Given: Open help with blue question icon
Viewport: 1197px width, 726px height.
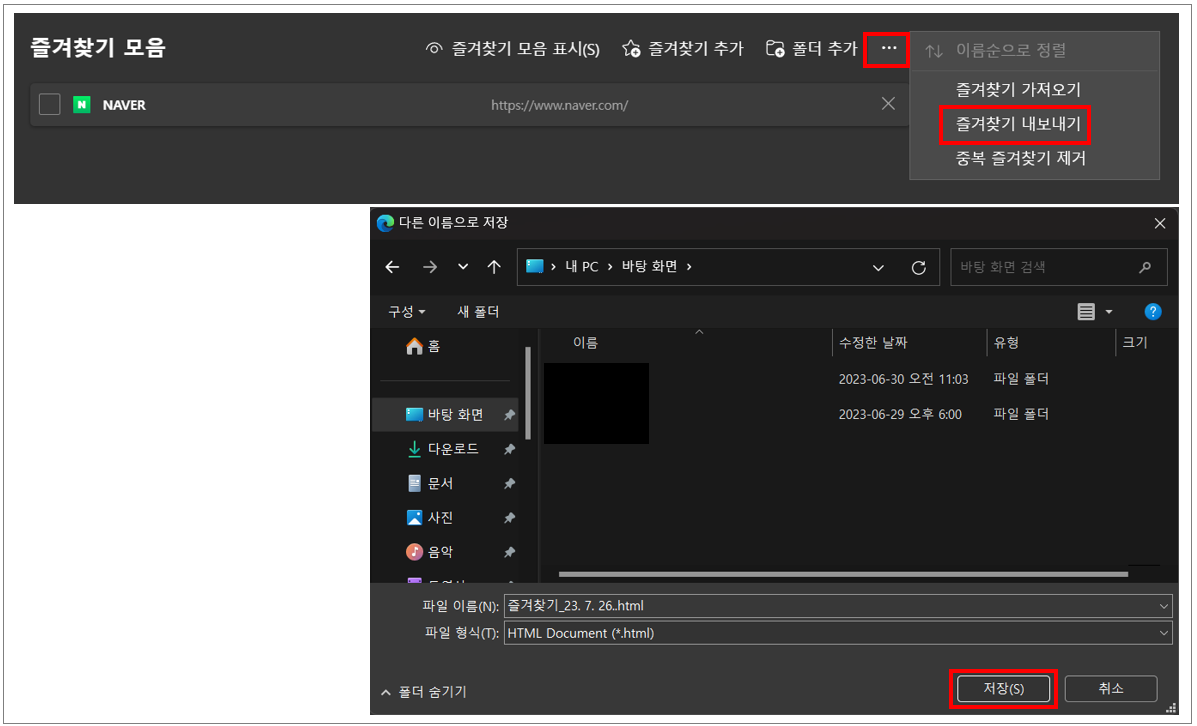Looking at the screenshot, I should pos(1153,311).
